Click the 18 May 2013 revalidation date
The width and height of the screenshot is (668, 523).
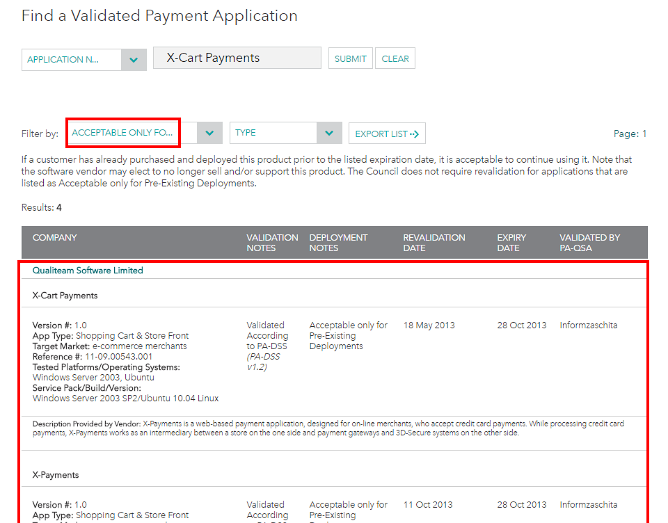(x=429, y=325)
